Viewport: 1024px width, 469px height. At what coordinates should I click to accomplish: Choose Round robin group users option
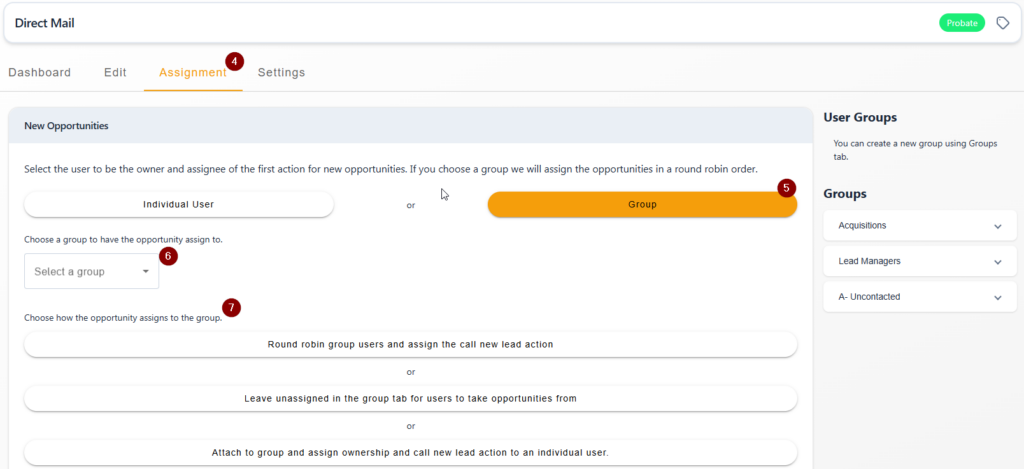(410, 344)
